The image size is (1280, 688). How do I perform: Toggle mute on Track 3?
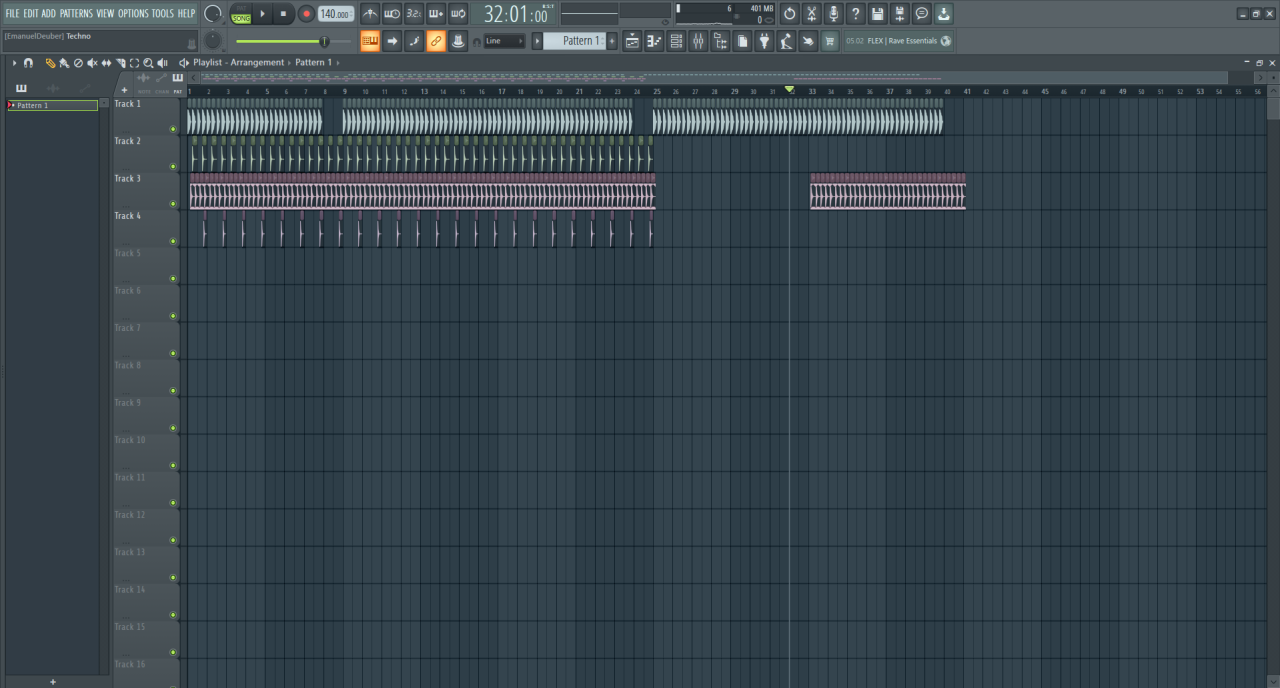[173, 204]
